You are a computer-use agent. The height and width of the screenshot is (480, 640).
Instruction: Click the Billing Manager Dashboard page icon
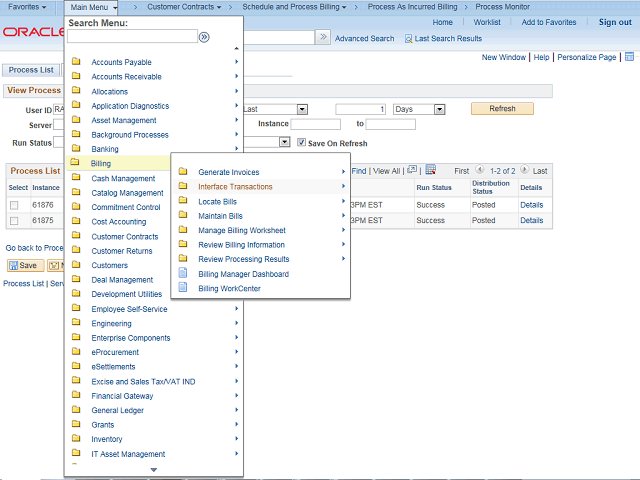pyautogui.click(x=182, y=274)
